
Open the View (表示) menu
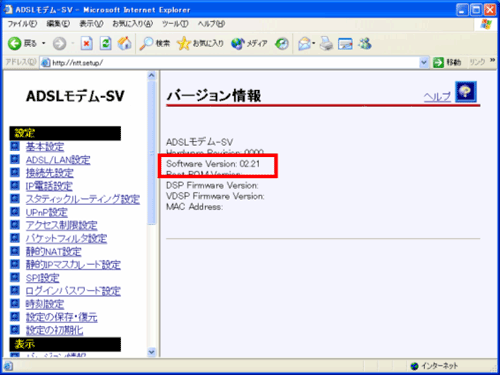pos(91,24)
